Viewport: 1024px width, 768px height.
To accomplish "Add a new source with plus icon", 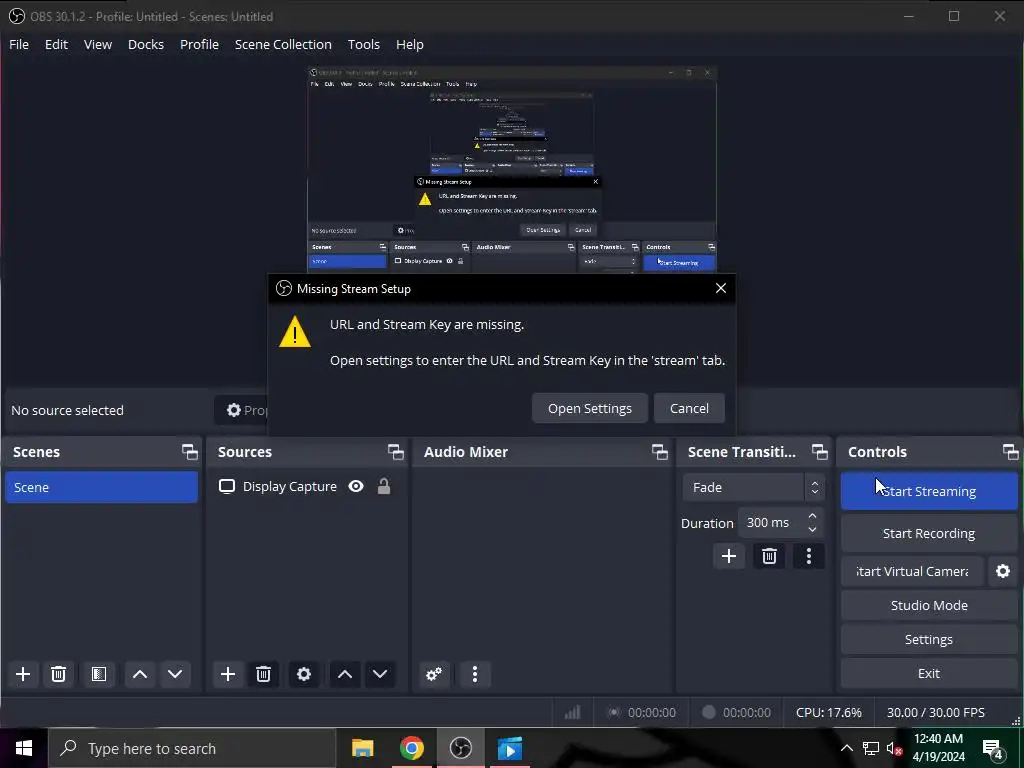I will click(x=227, y=674).
